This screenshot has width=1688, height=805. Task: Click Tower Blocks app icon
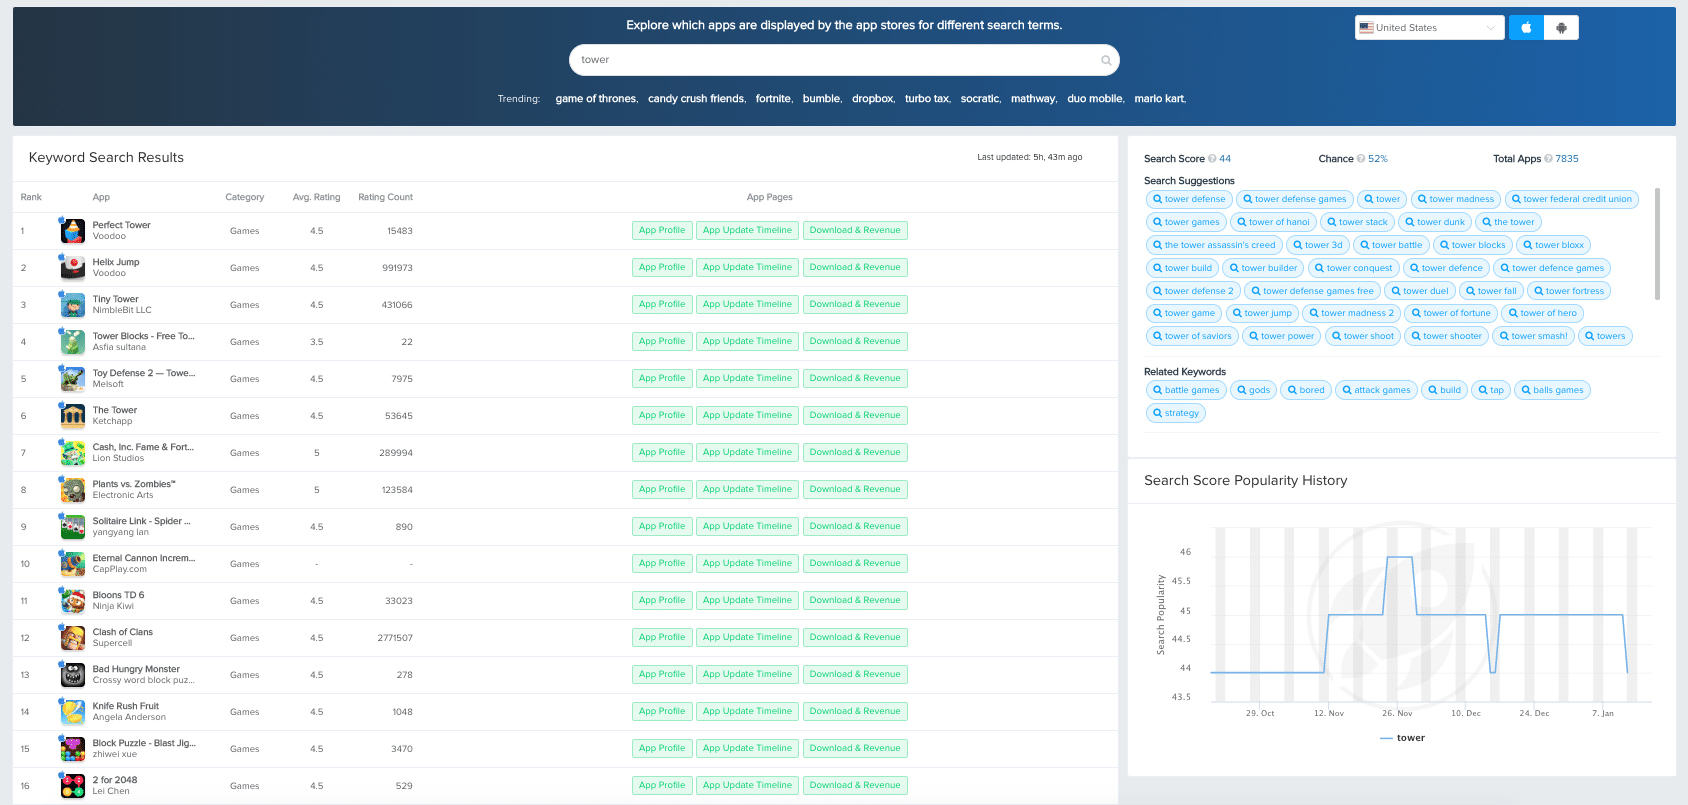point(72,342)
